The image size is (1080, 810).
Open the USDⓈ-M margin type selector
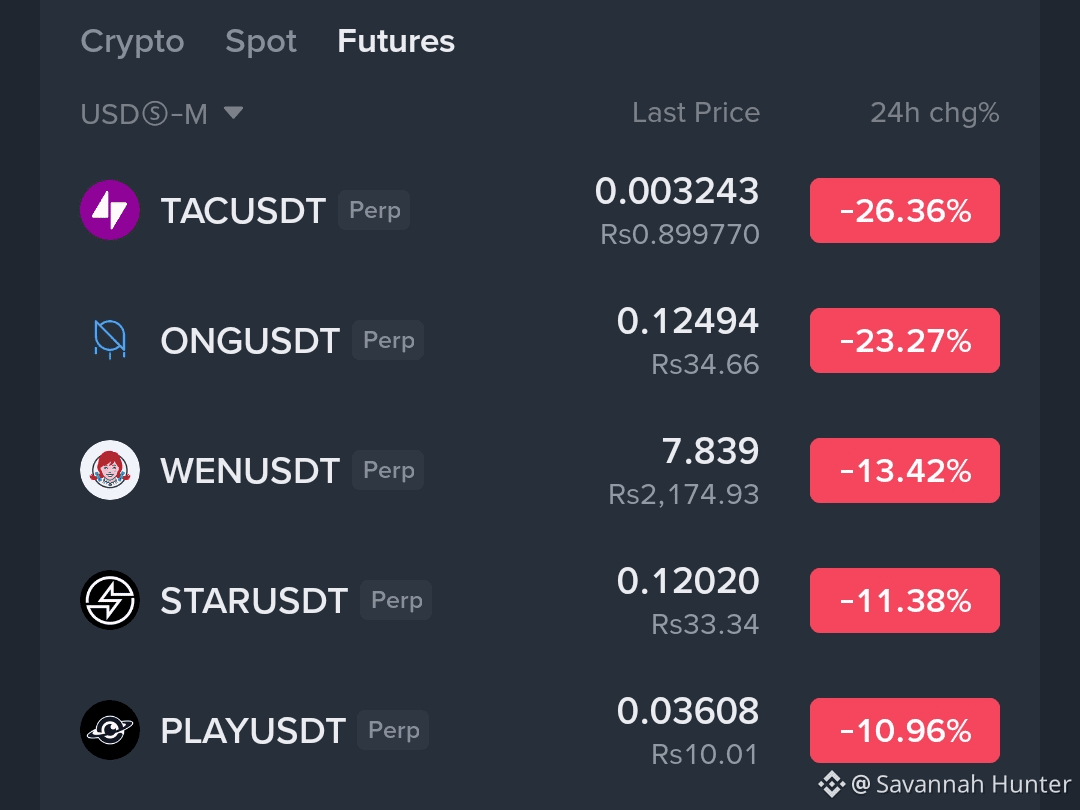click(162, 114)
